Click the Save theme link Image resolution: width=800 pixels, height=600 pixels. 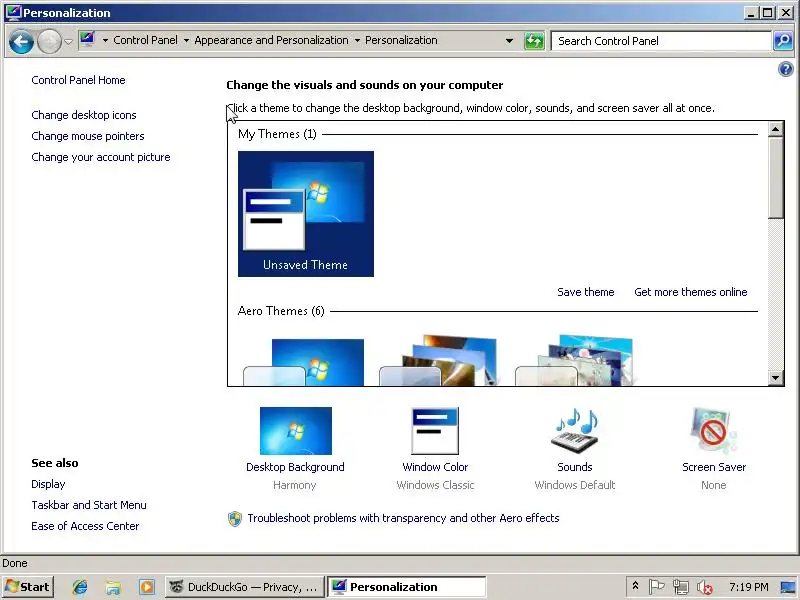coord(586,292)
